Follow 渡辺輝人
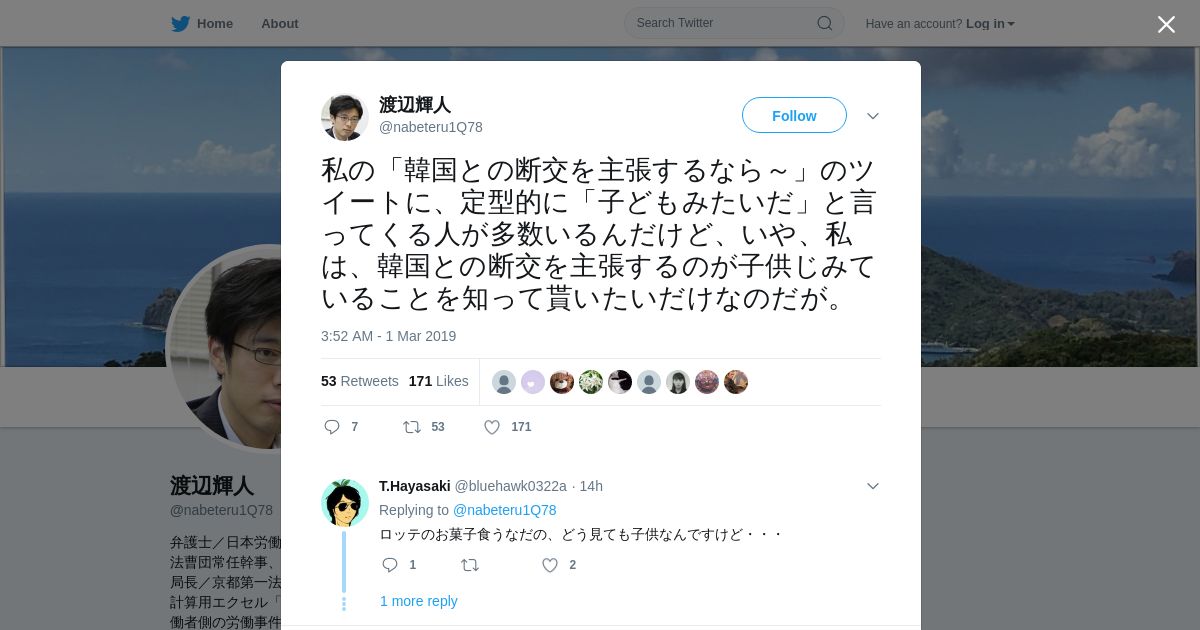 coord(794,115)
